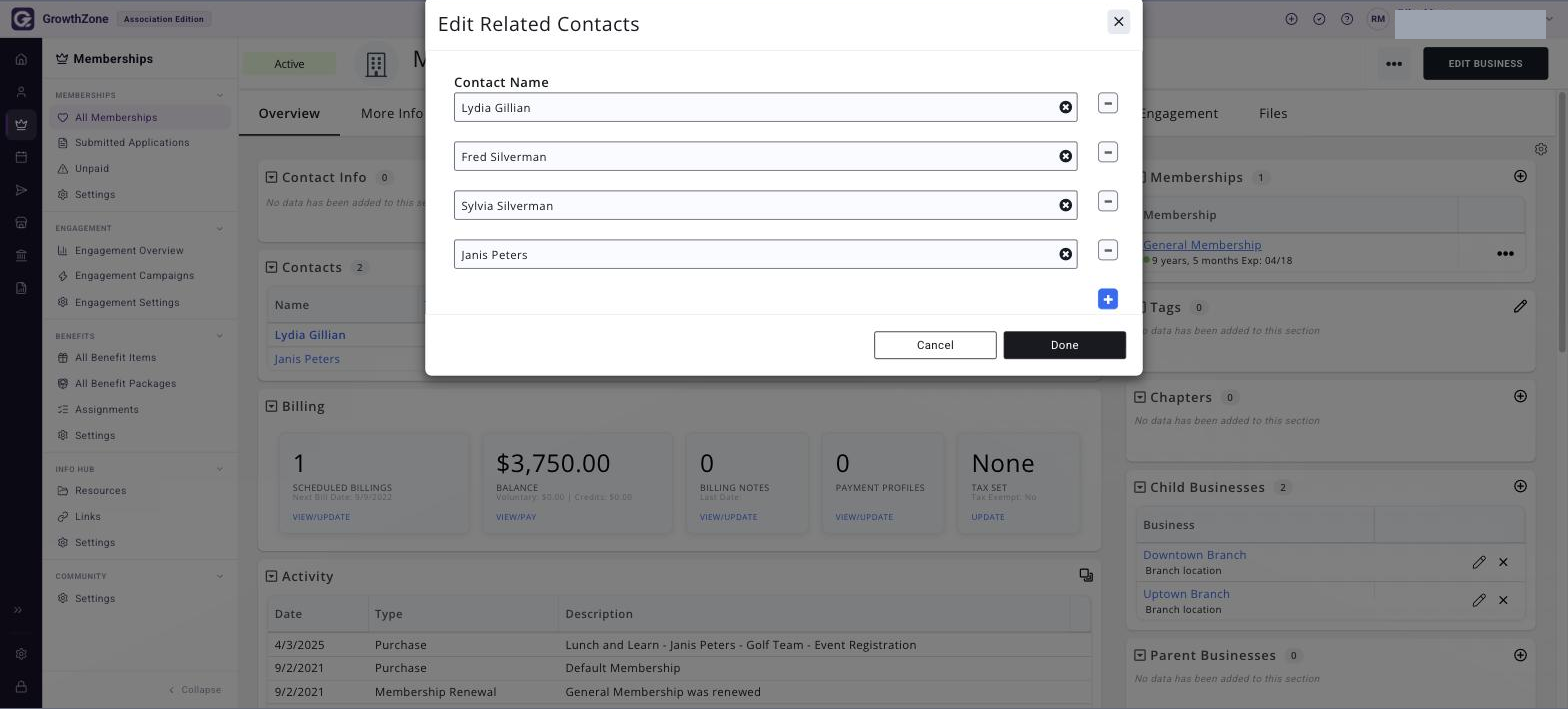The image size is (1568, 709).
Task: Edit Tags with the pencil icon
Action: (x=1520, y=306)
